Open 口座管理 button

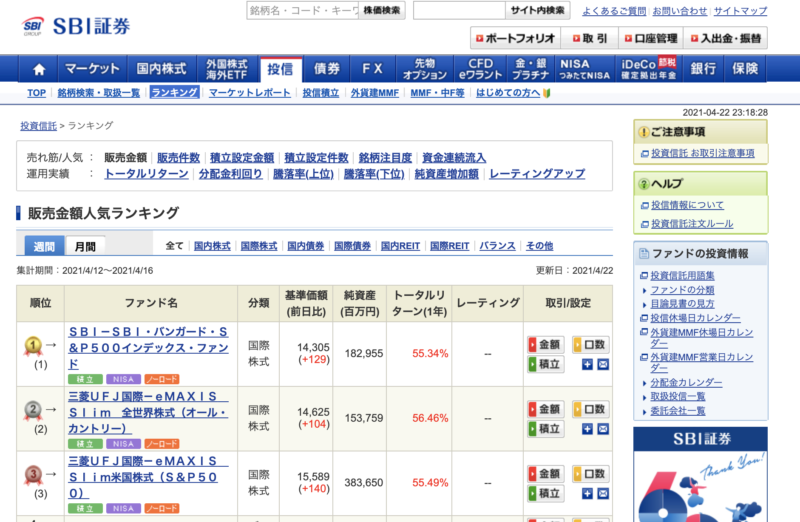pos(651,38)
